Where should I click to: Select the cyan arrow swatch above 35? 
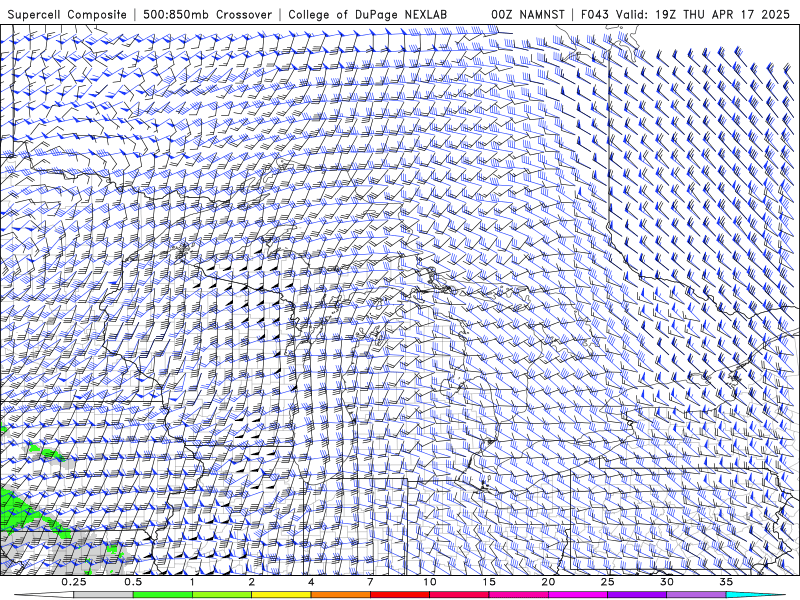[755, 595]
